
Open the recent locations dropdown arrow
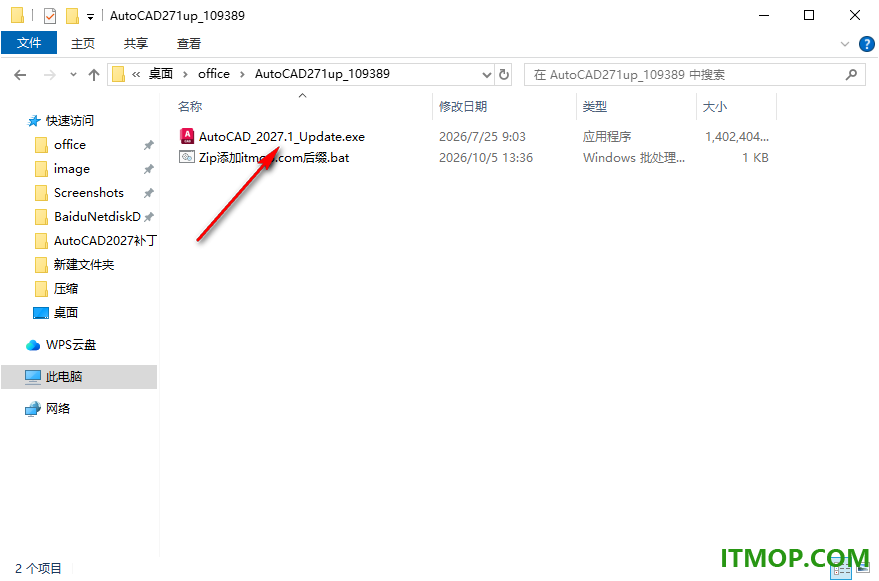(x=73, y=75)
